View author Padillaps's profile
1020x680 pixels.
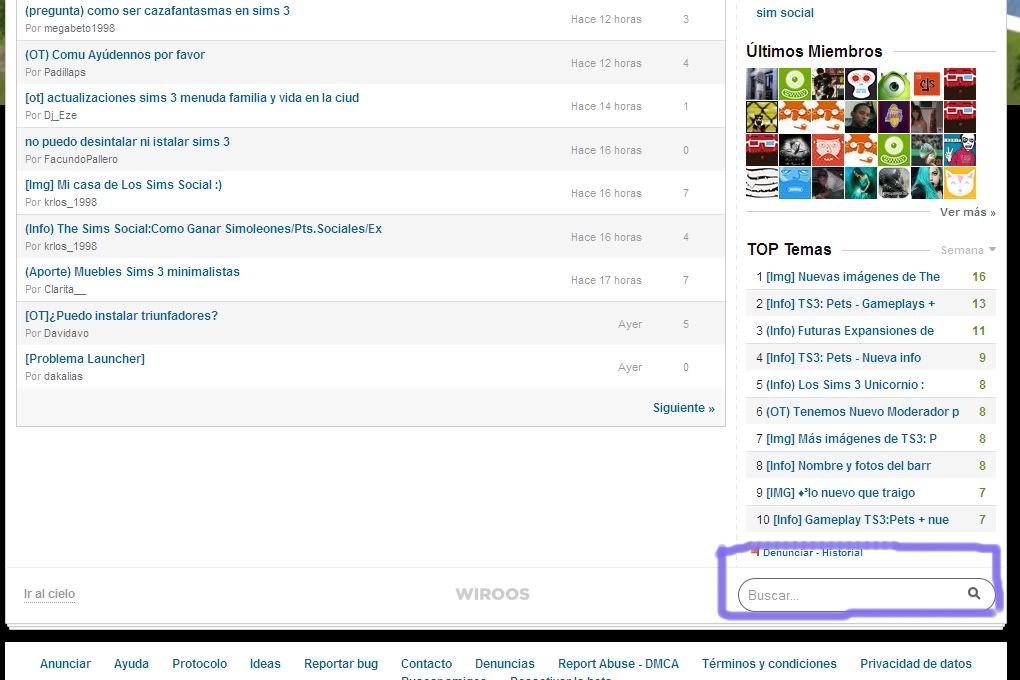[x=65, y=72]
